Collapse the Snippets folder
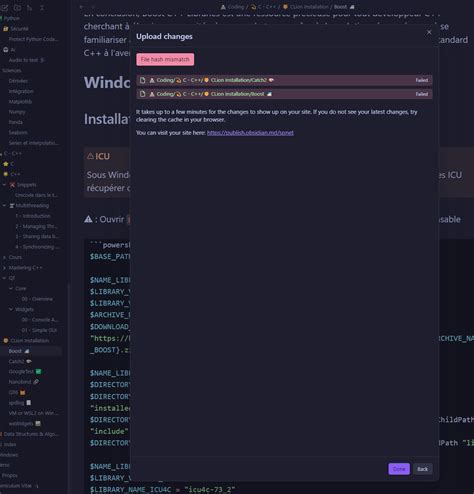Screen dimensions: 474x494 [4, 185]
